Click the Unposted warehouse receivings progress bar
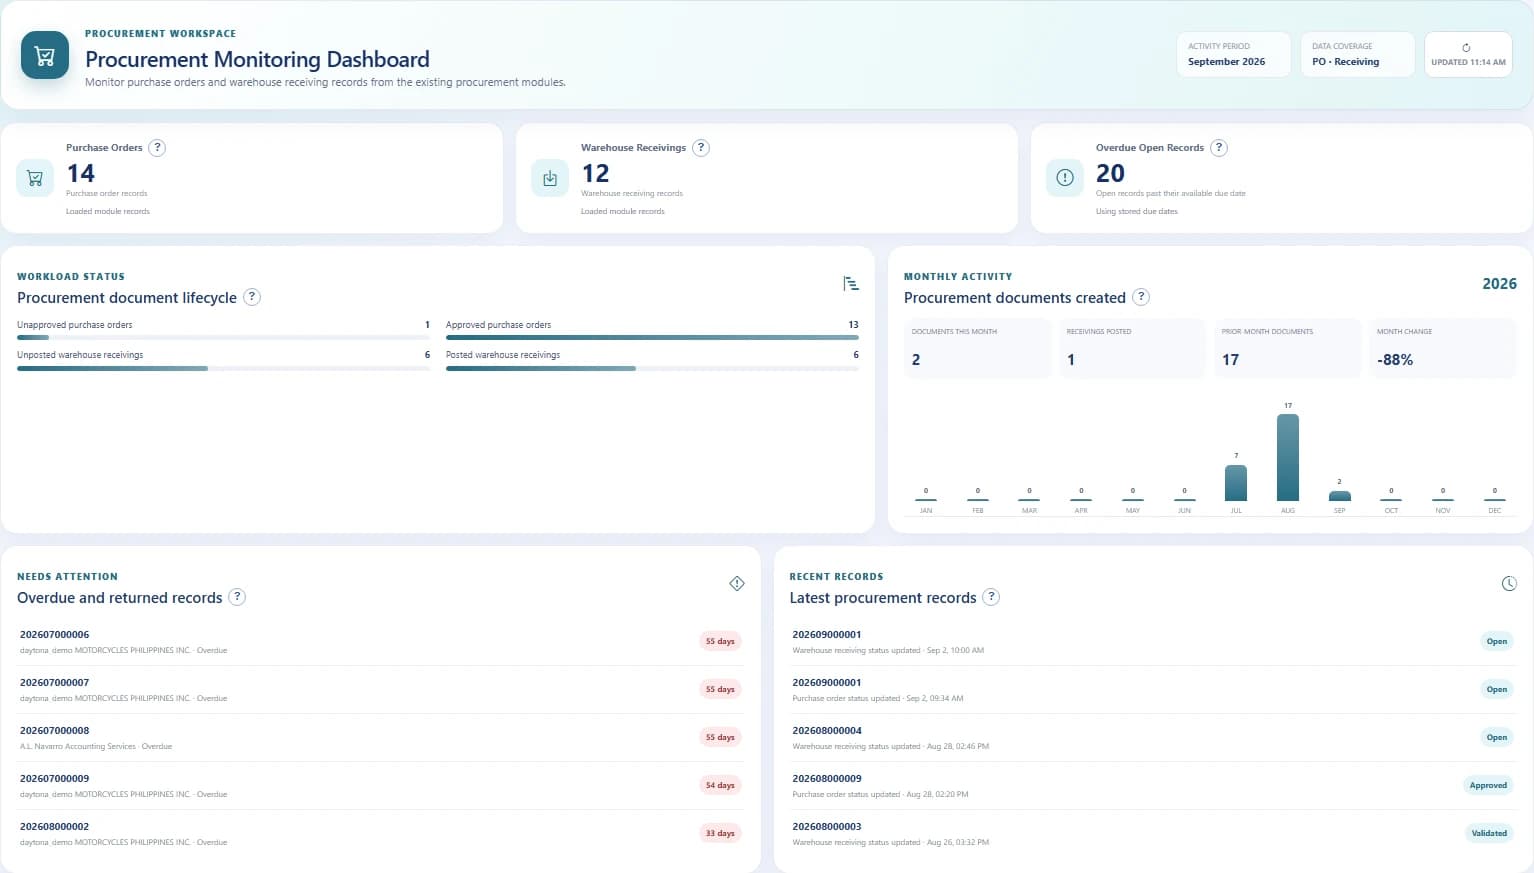Image resolution: width=1534 pixels, height=873 pixels. [223, 368]
